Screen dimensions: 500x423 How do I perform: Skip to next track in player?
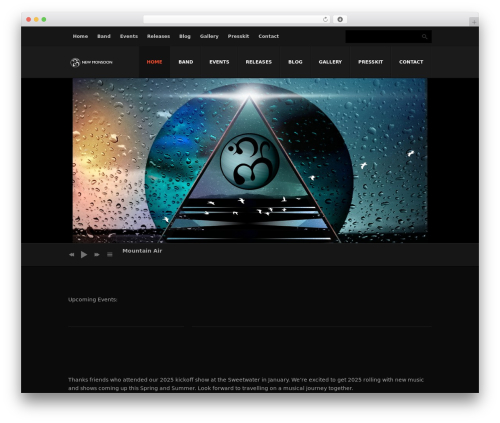tap(97, 255)
